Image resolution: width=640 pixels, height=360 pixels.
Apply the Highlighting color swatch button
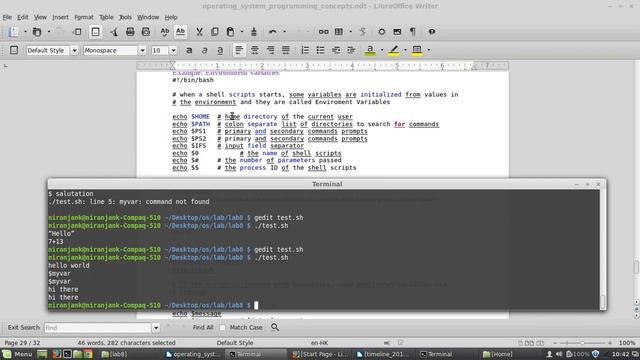[x=394, y=50]
